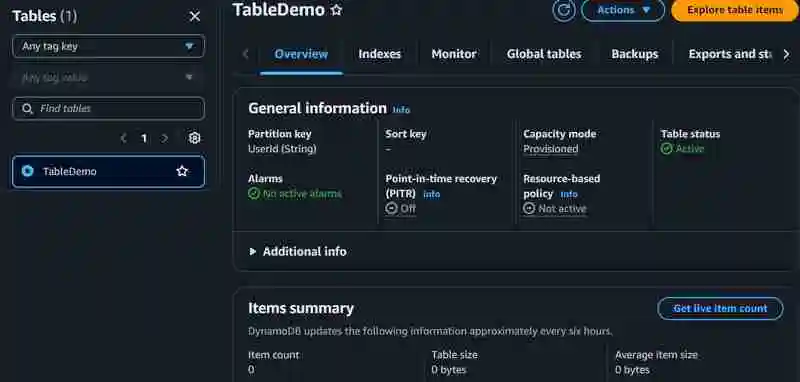Go to next page of tables list

(x=164, y=138)
